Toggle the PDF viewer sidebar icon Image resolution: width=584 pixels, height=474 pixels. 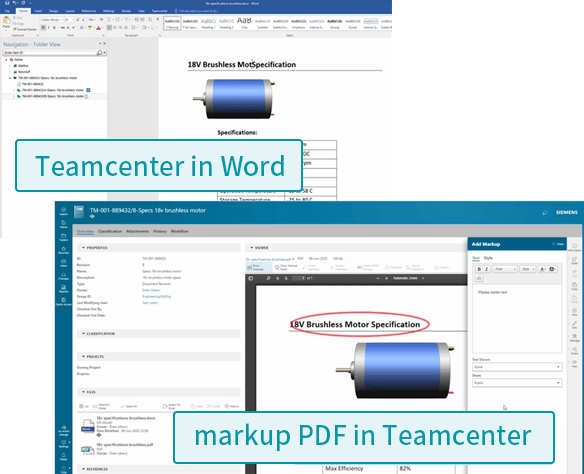[x=251, y=278]
